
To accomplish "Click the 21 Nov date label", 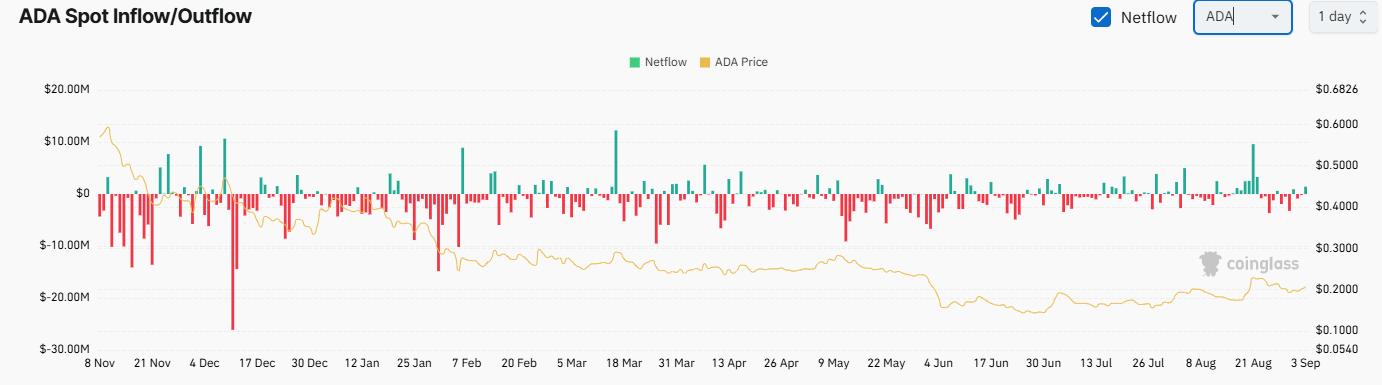I will [x=152, y=364].
